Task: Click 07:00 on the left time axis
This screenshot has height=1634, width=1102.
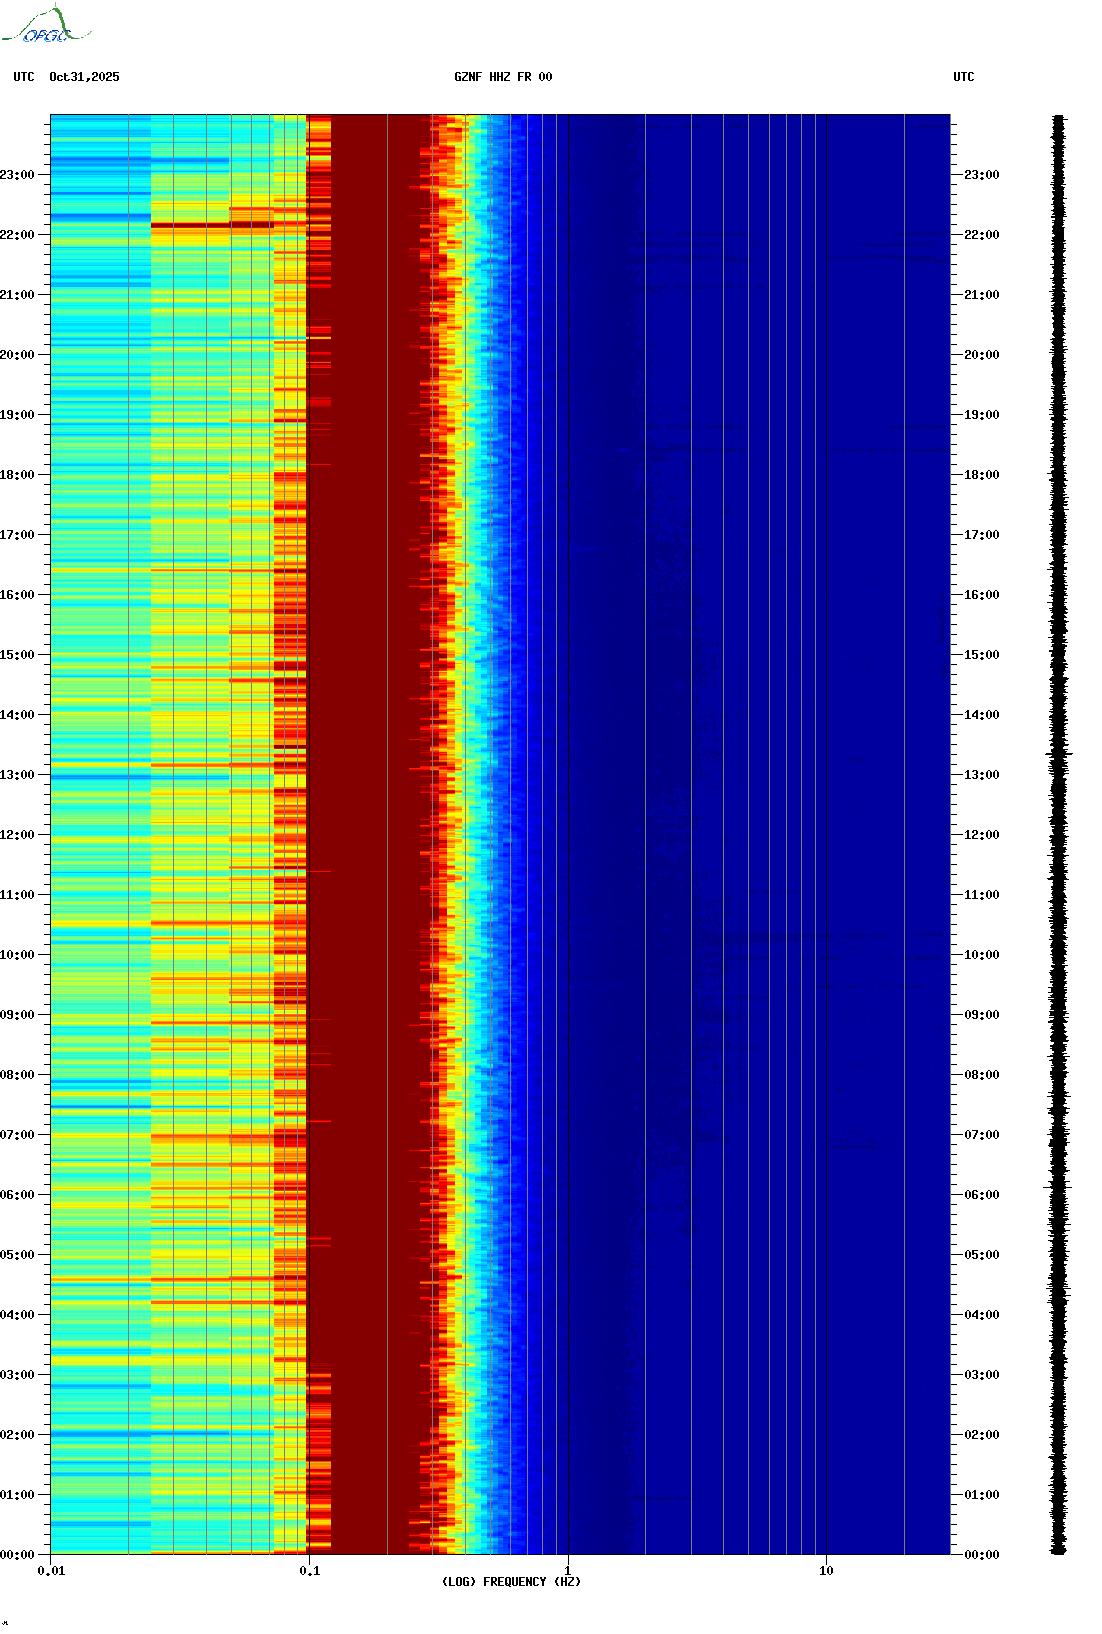Action: tap(17, 1135)
